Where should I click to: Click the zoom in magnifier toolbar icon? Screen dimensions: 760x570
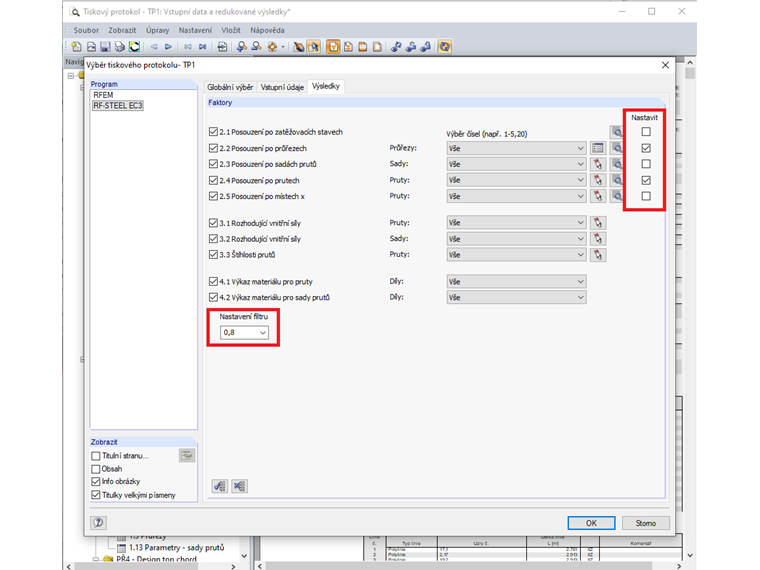[x=241, y=47]
